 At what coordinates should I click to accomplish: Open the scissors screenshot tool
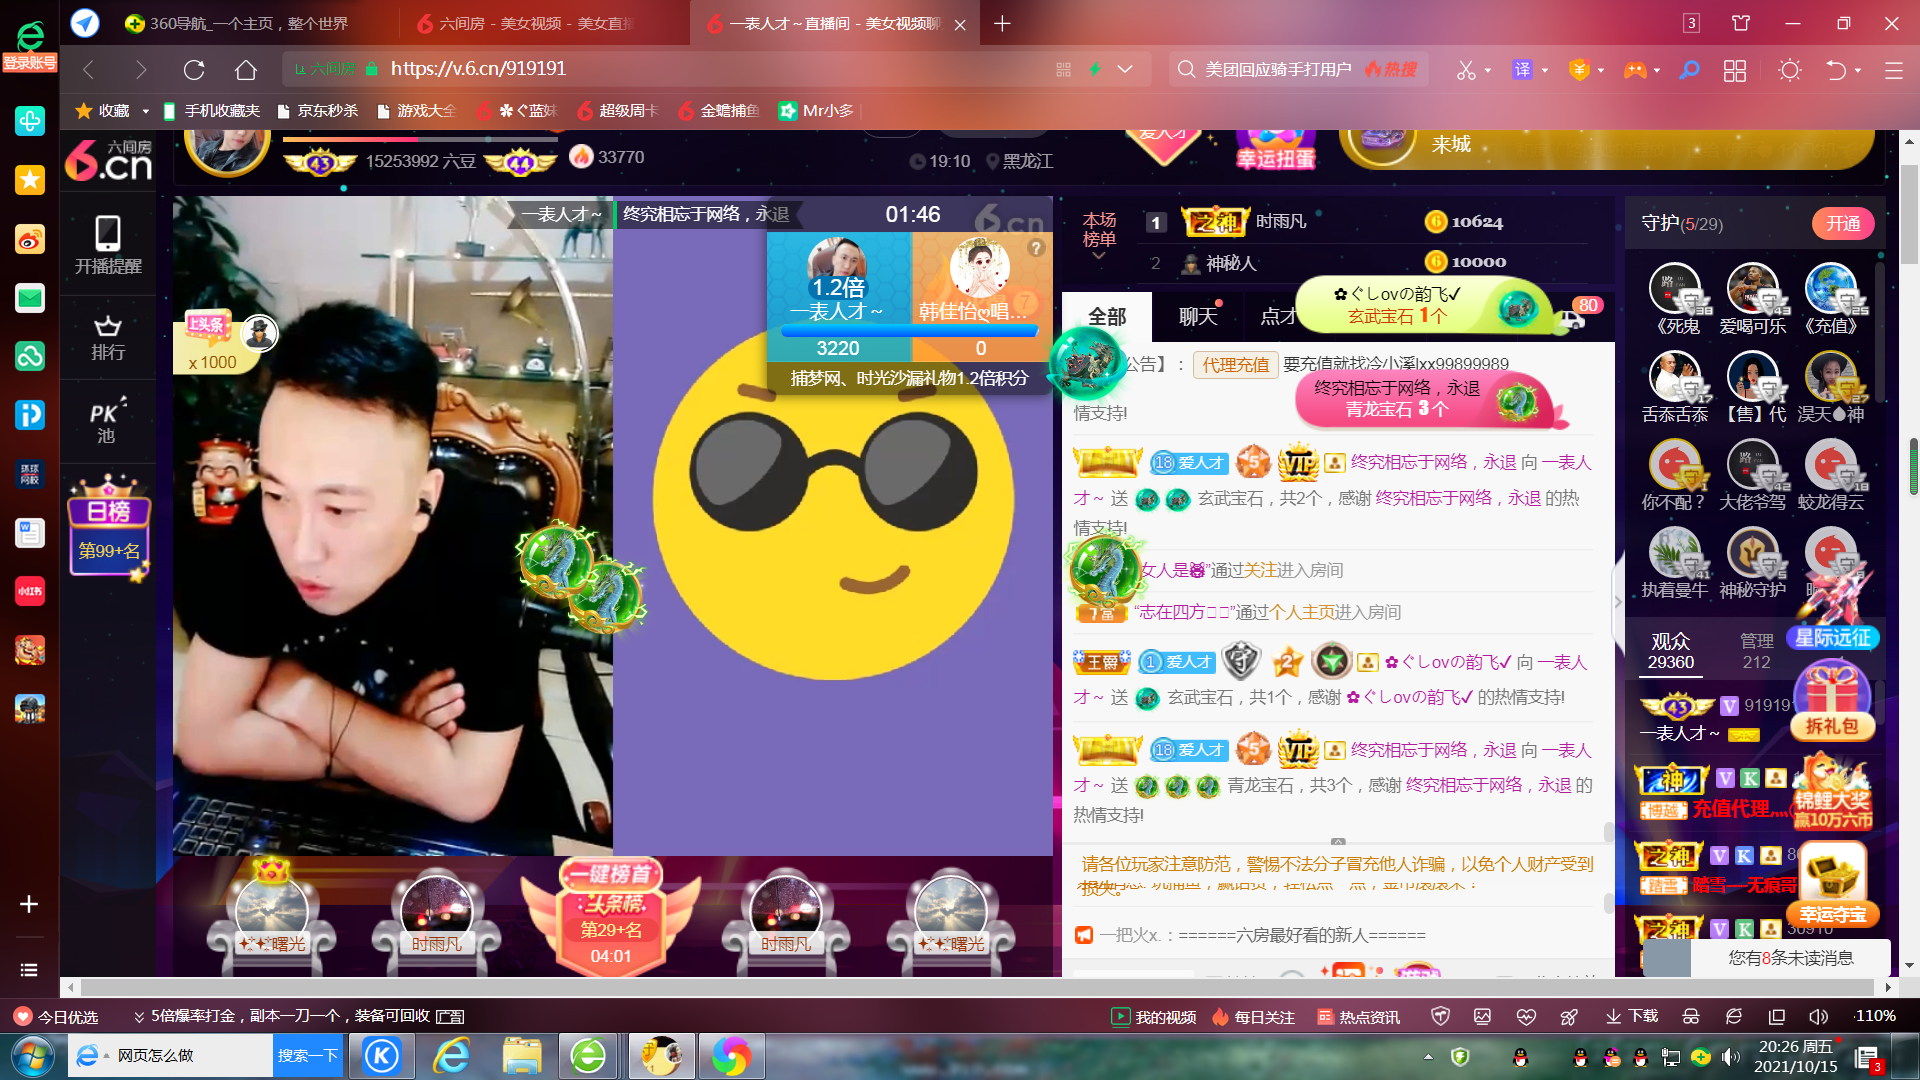tap(1465, 69)
